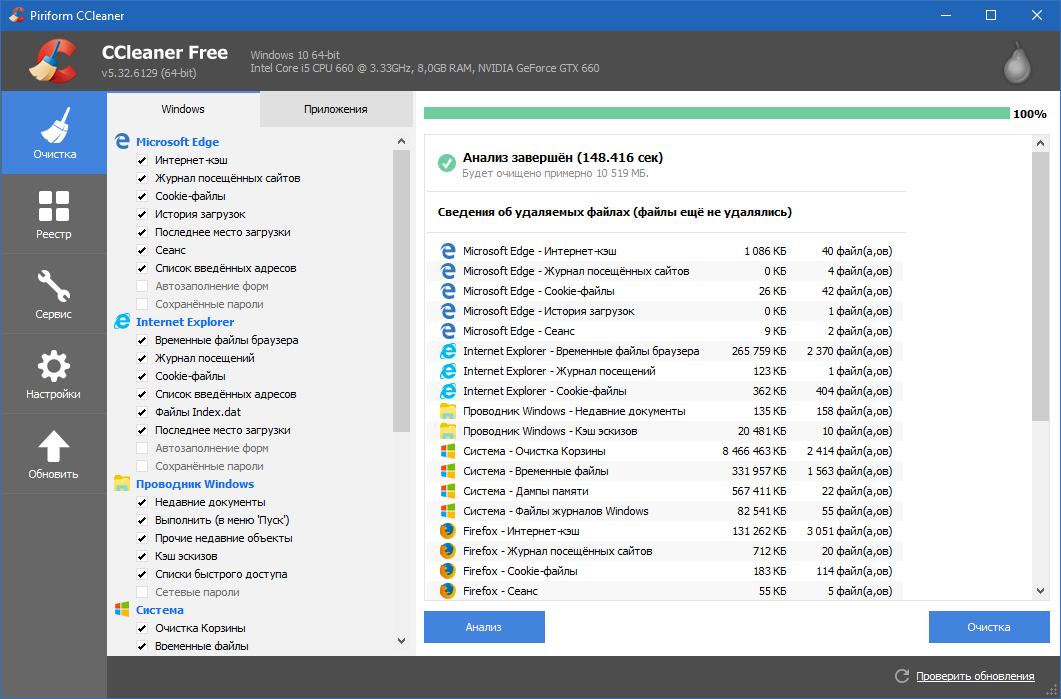
Task: Select Система category heading
Action: click(160, 610)
